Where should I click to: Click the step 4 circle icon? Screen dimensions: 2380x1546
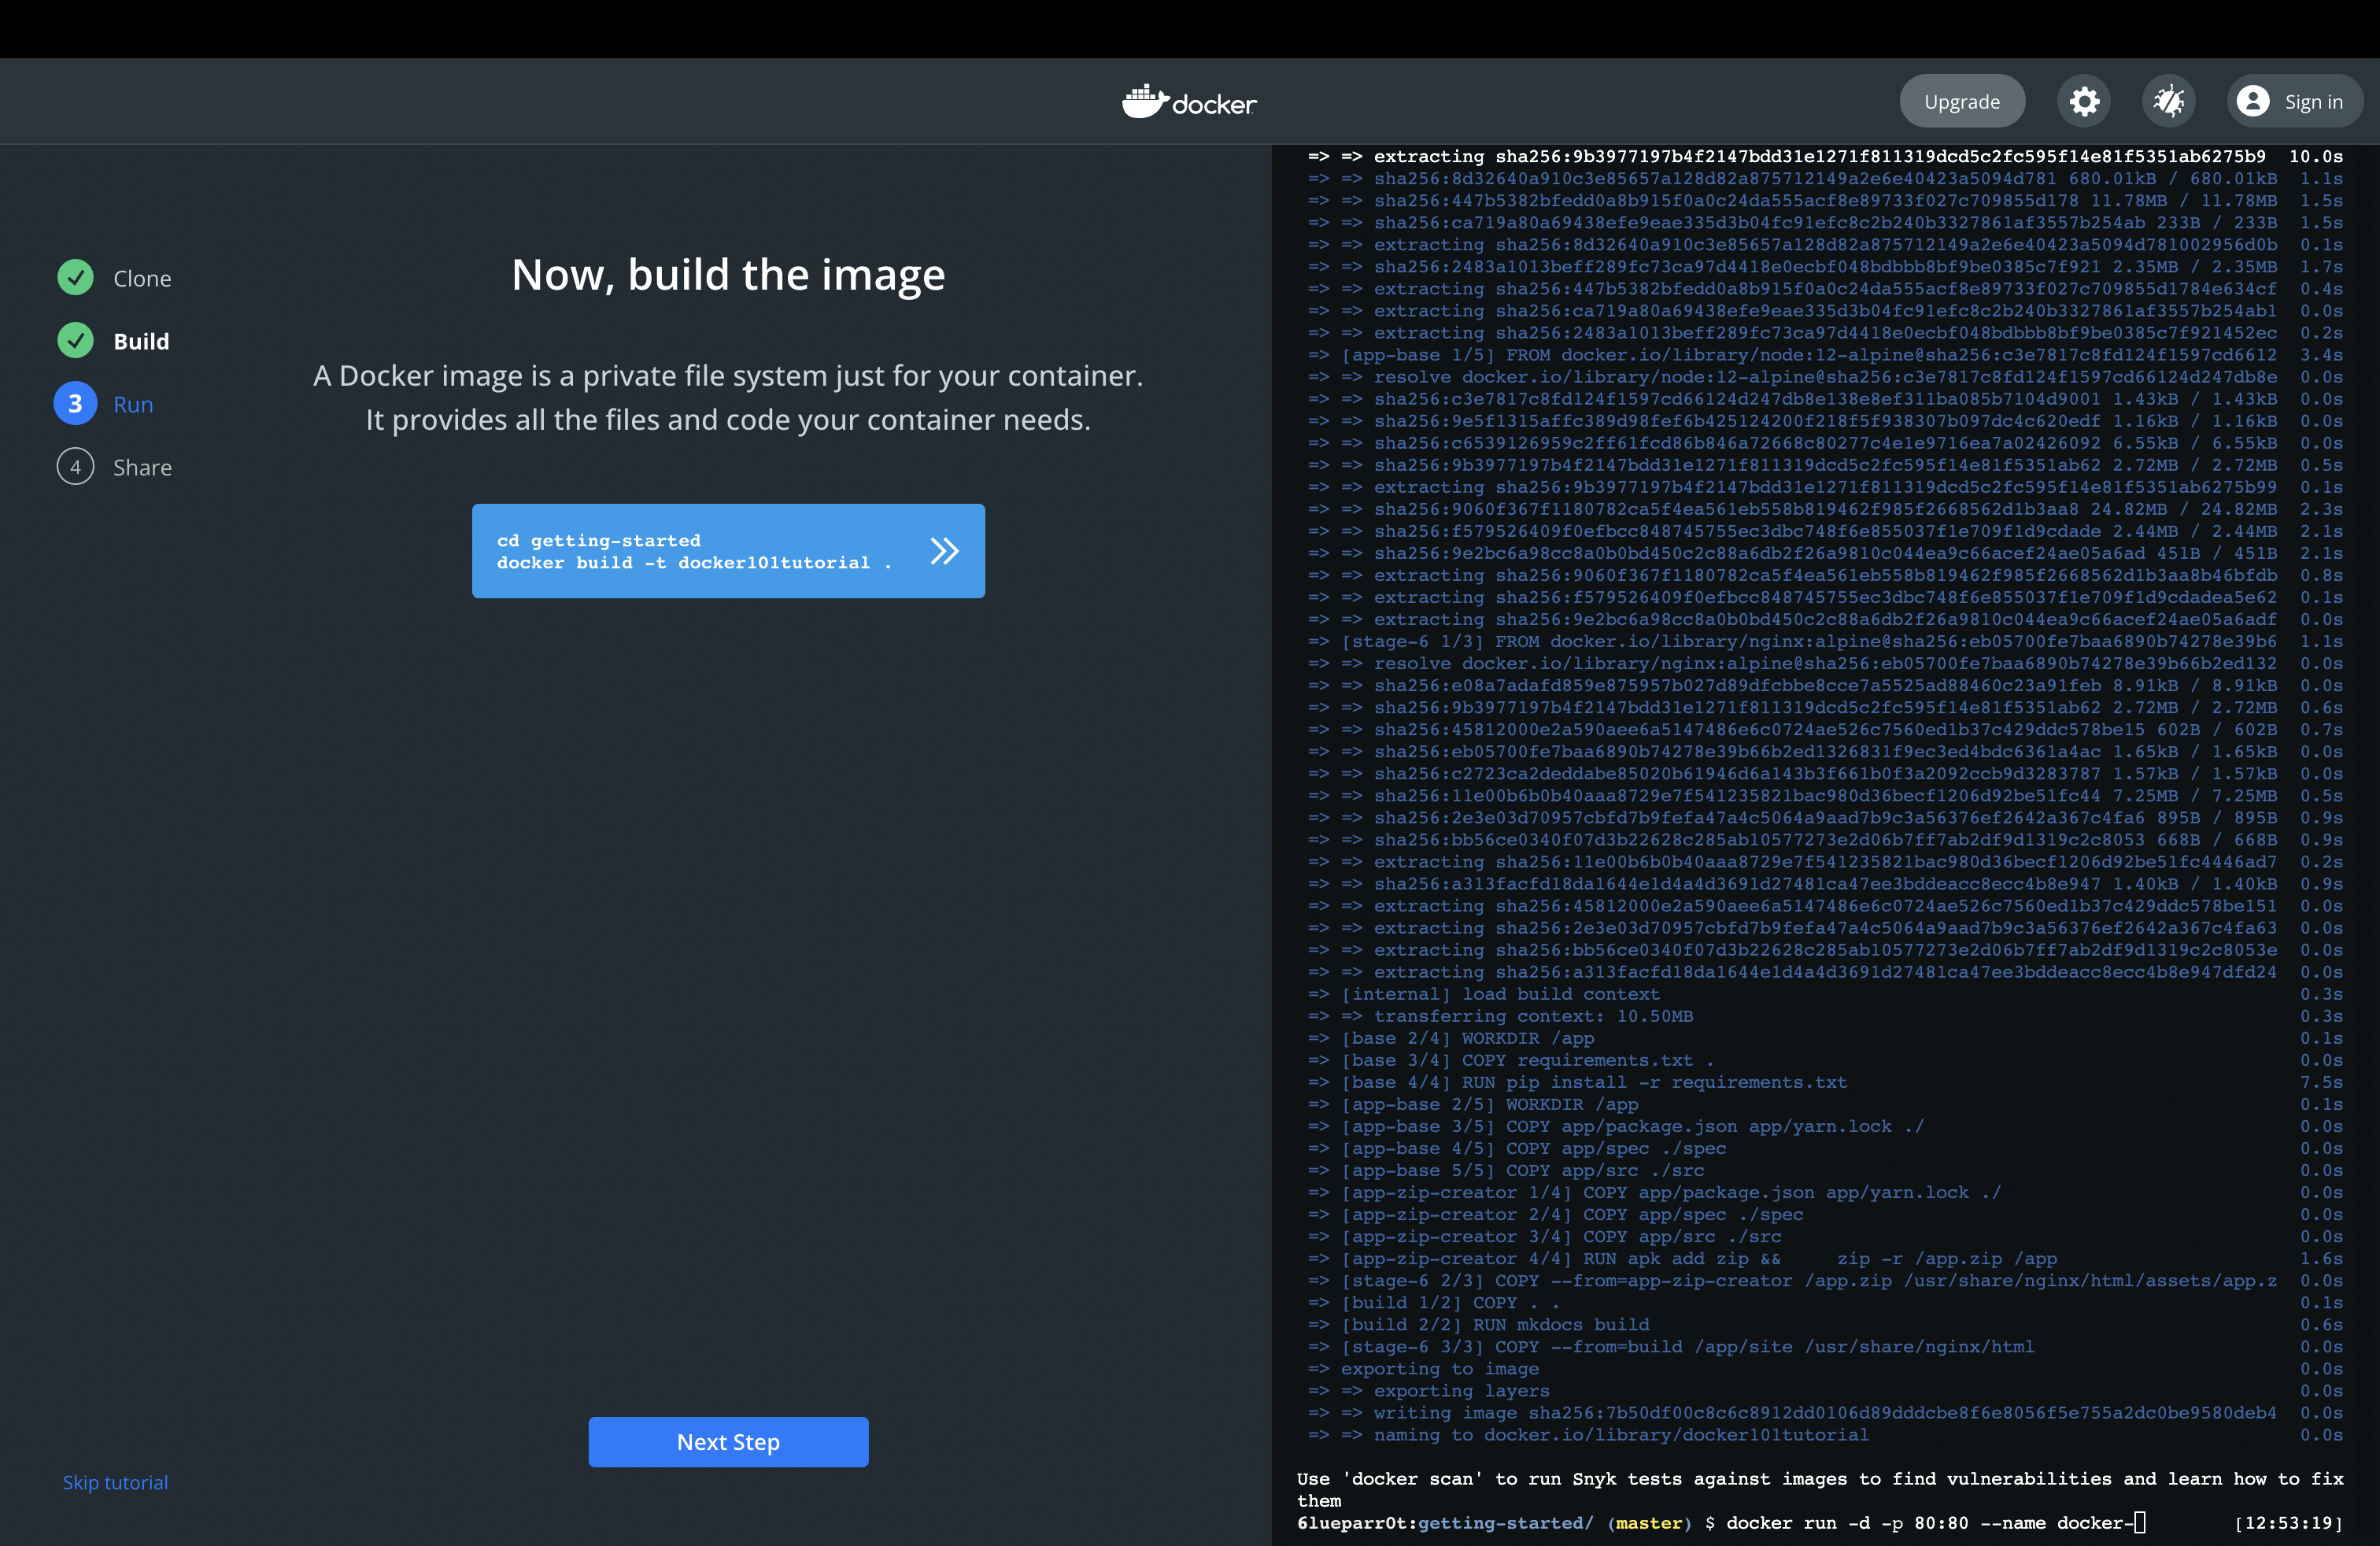pyautogui.click(x=75, y=467)
